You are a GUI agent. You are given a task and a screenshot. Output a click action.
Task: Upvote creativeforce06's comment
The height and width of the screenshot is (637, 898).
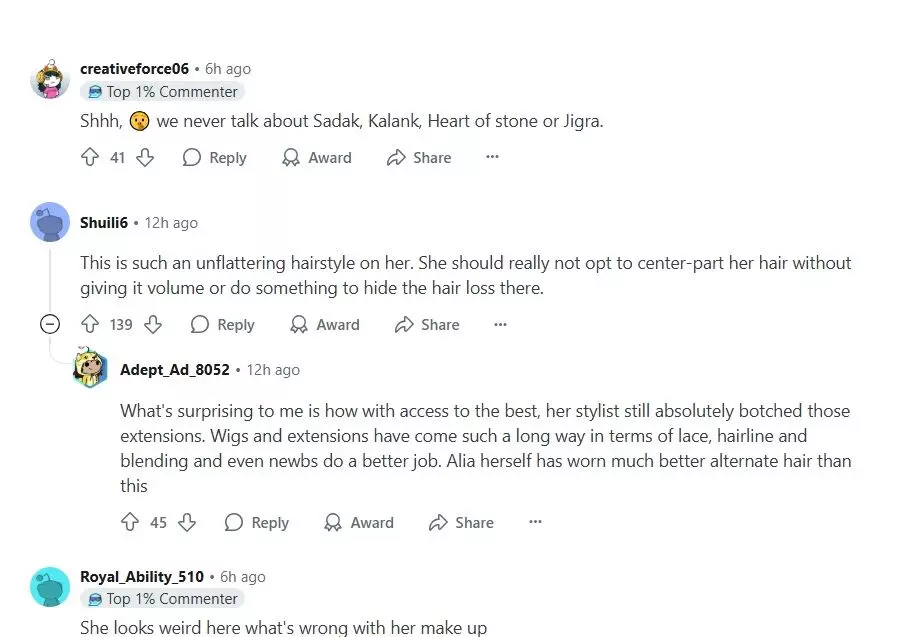coord(90,158)
